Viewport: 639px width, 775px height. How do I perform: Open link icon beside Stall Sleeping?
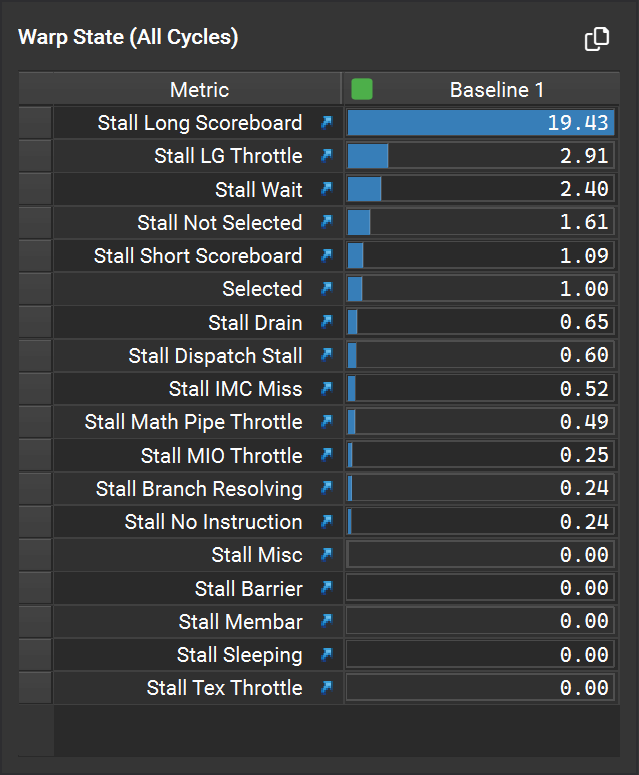pyautogui.click(x=327, y=654)
